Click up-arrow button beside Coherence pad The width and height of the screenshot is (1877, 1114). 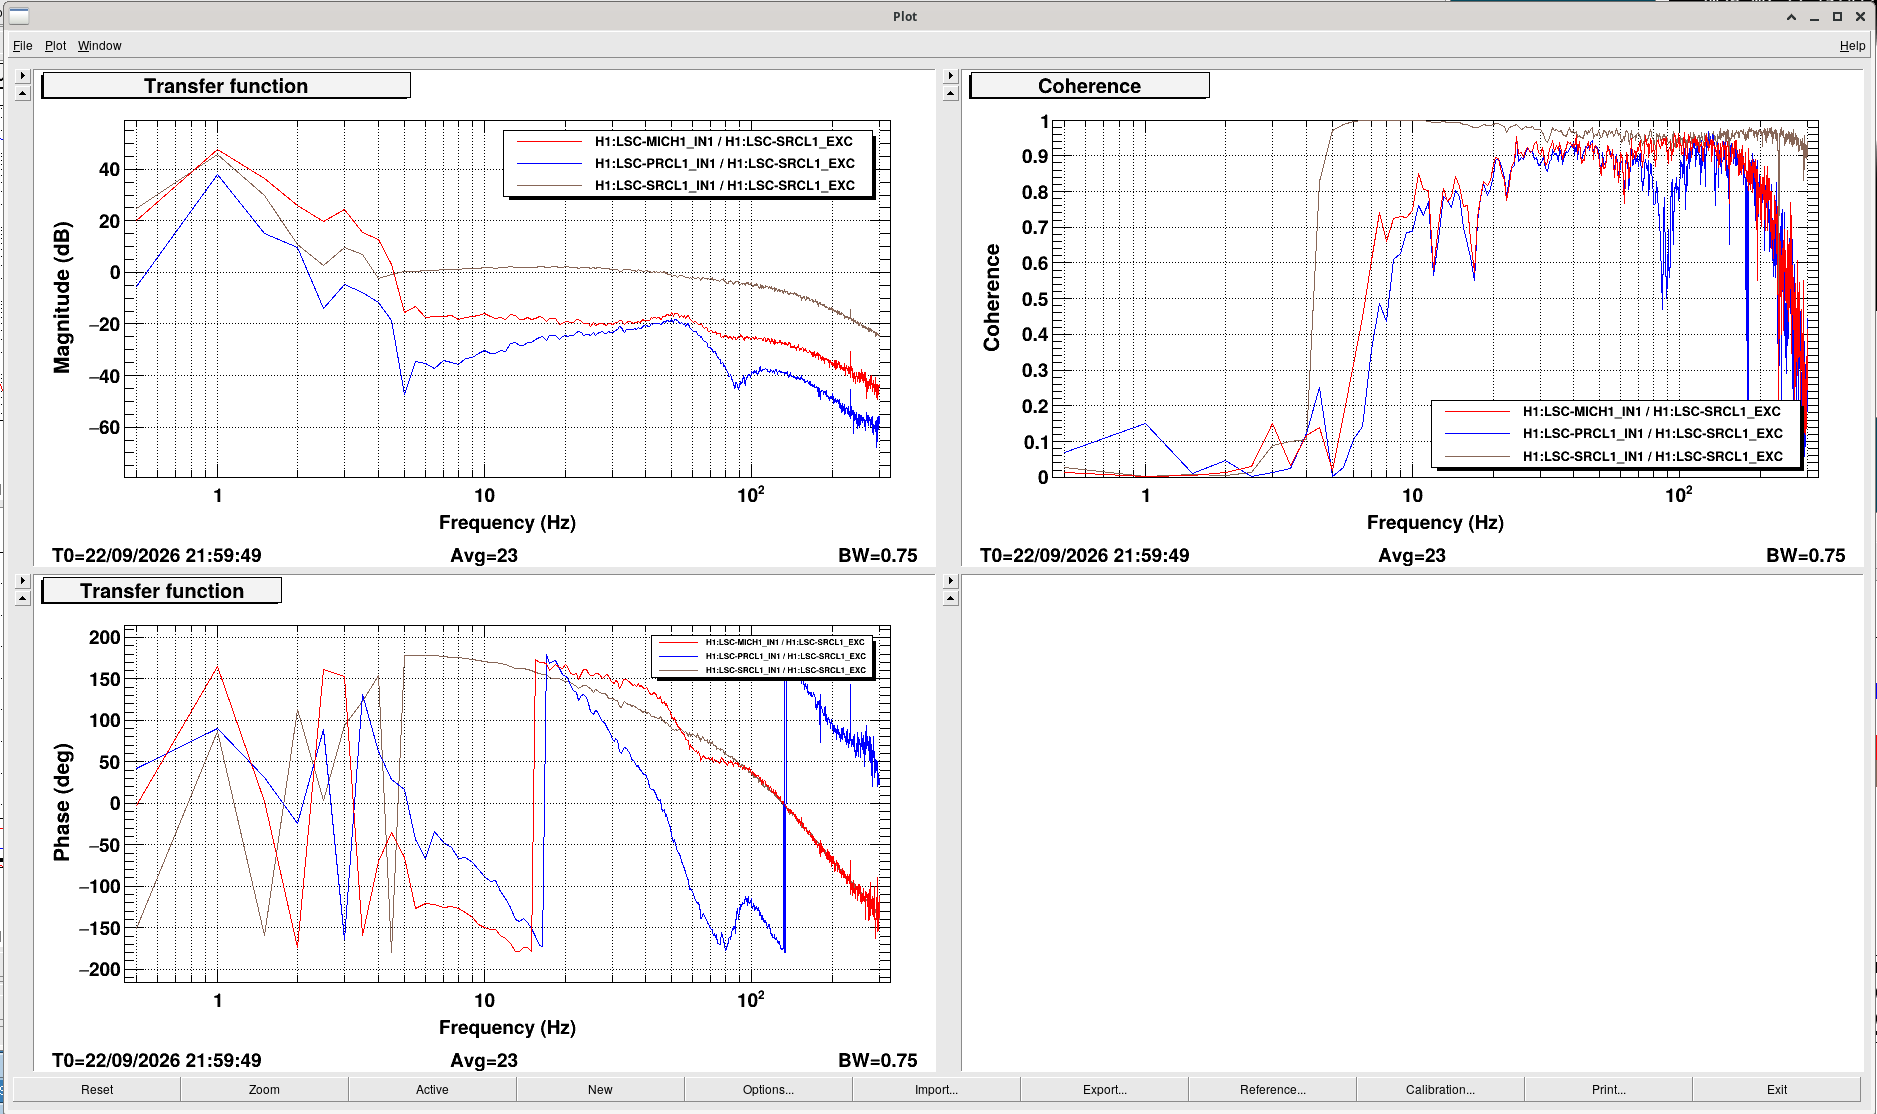click(x=951, y=93)
